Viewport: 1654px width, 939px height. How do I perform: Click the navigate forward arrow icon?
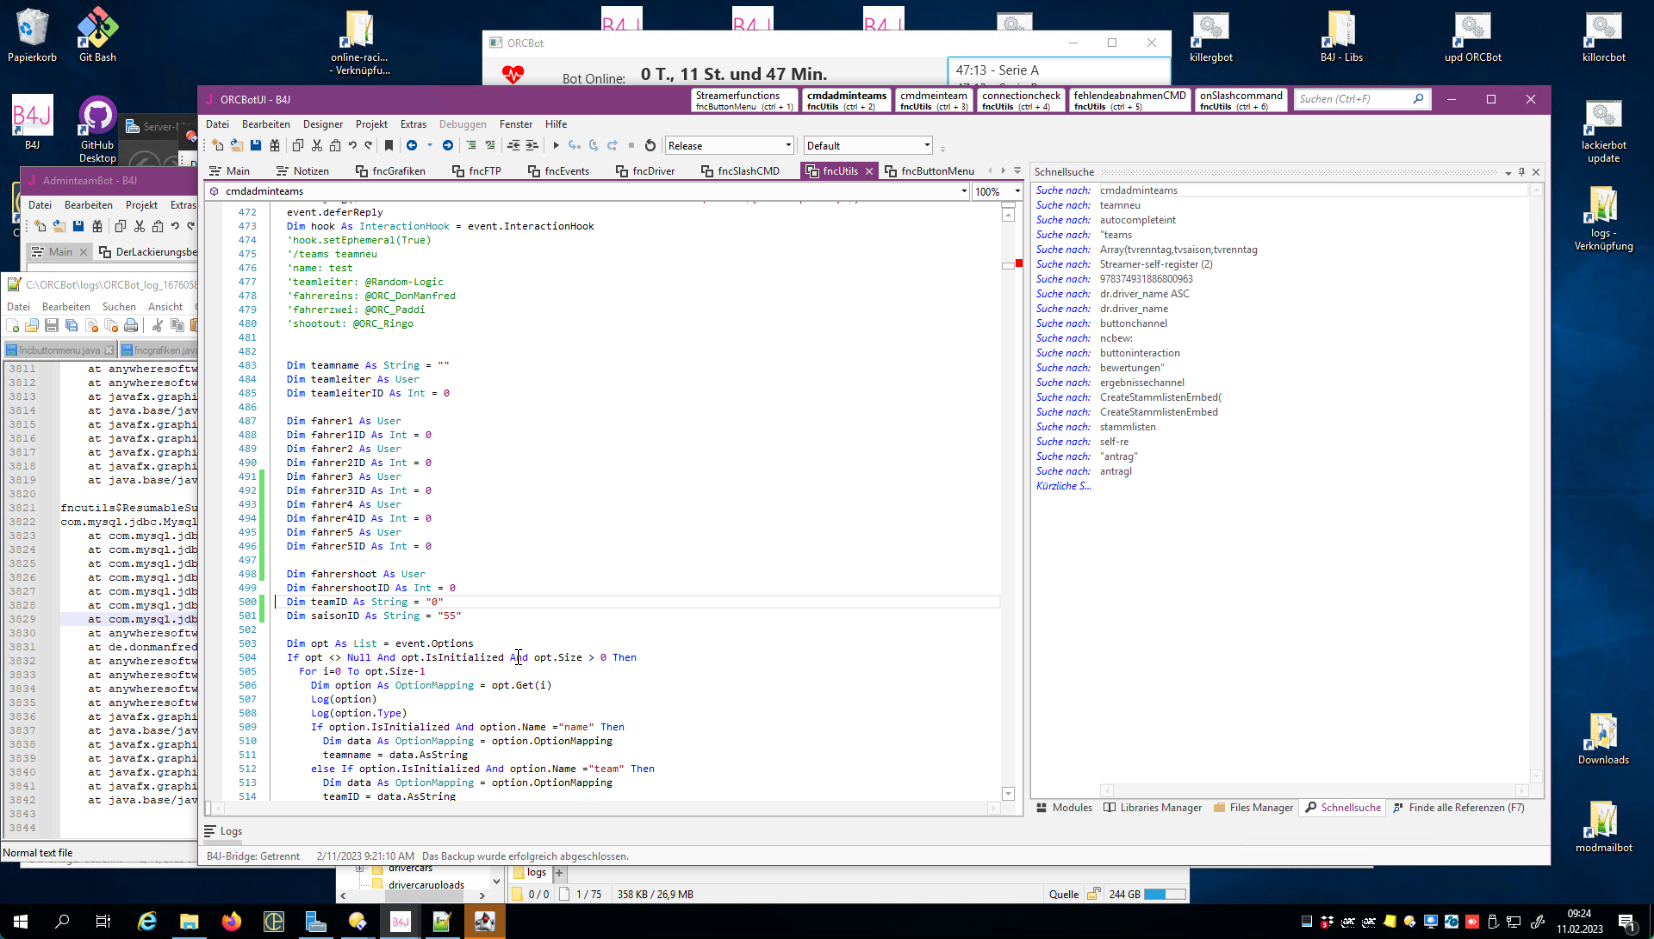[448, 146]
